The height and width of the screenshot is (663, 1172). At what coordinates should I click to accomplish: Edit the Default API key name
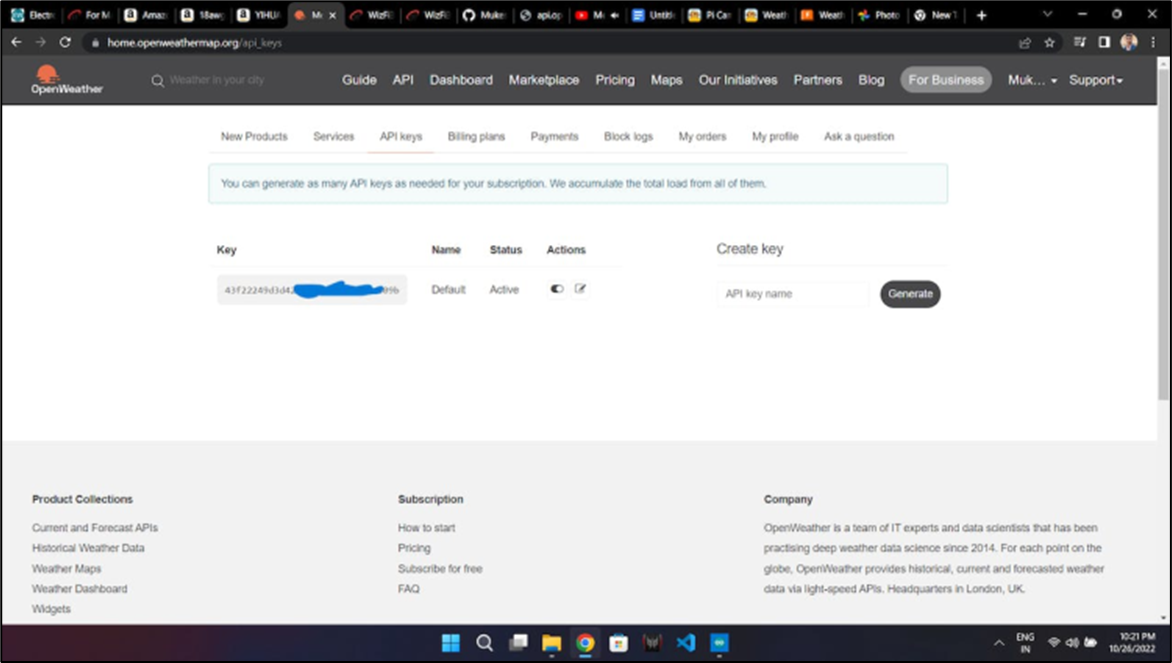coord(580,289)
